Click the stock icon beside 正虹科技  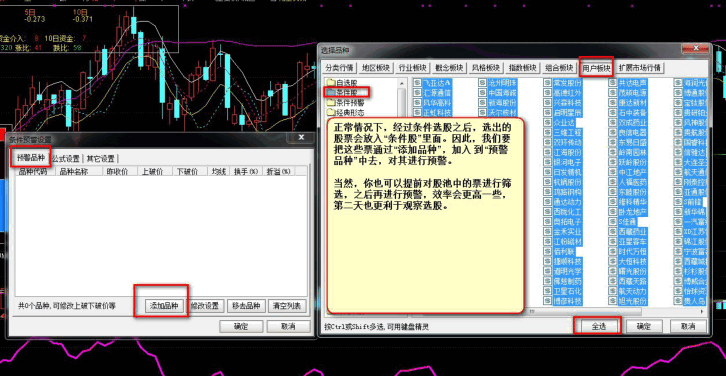pos(417,112)
